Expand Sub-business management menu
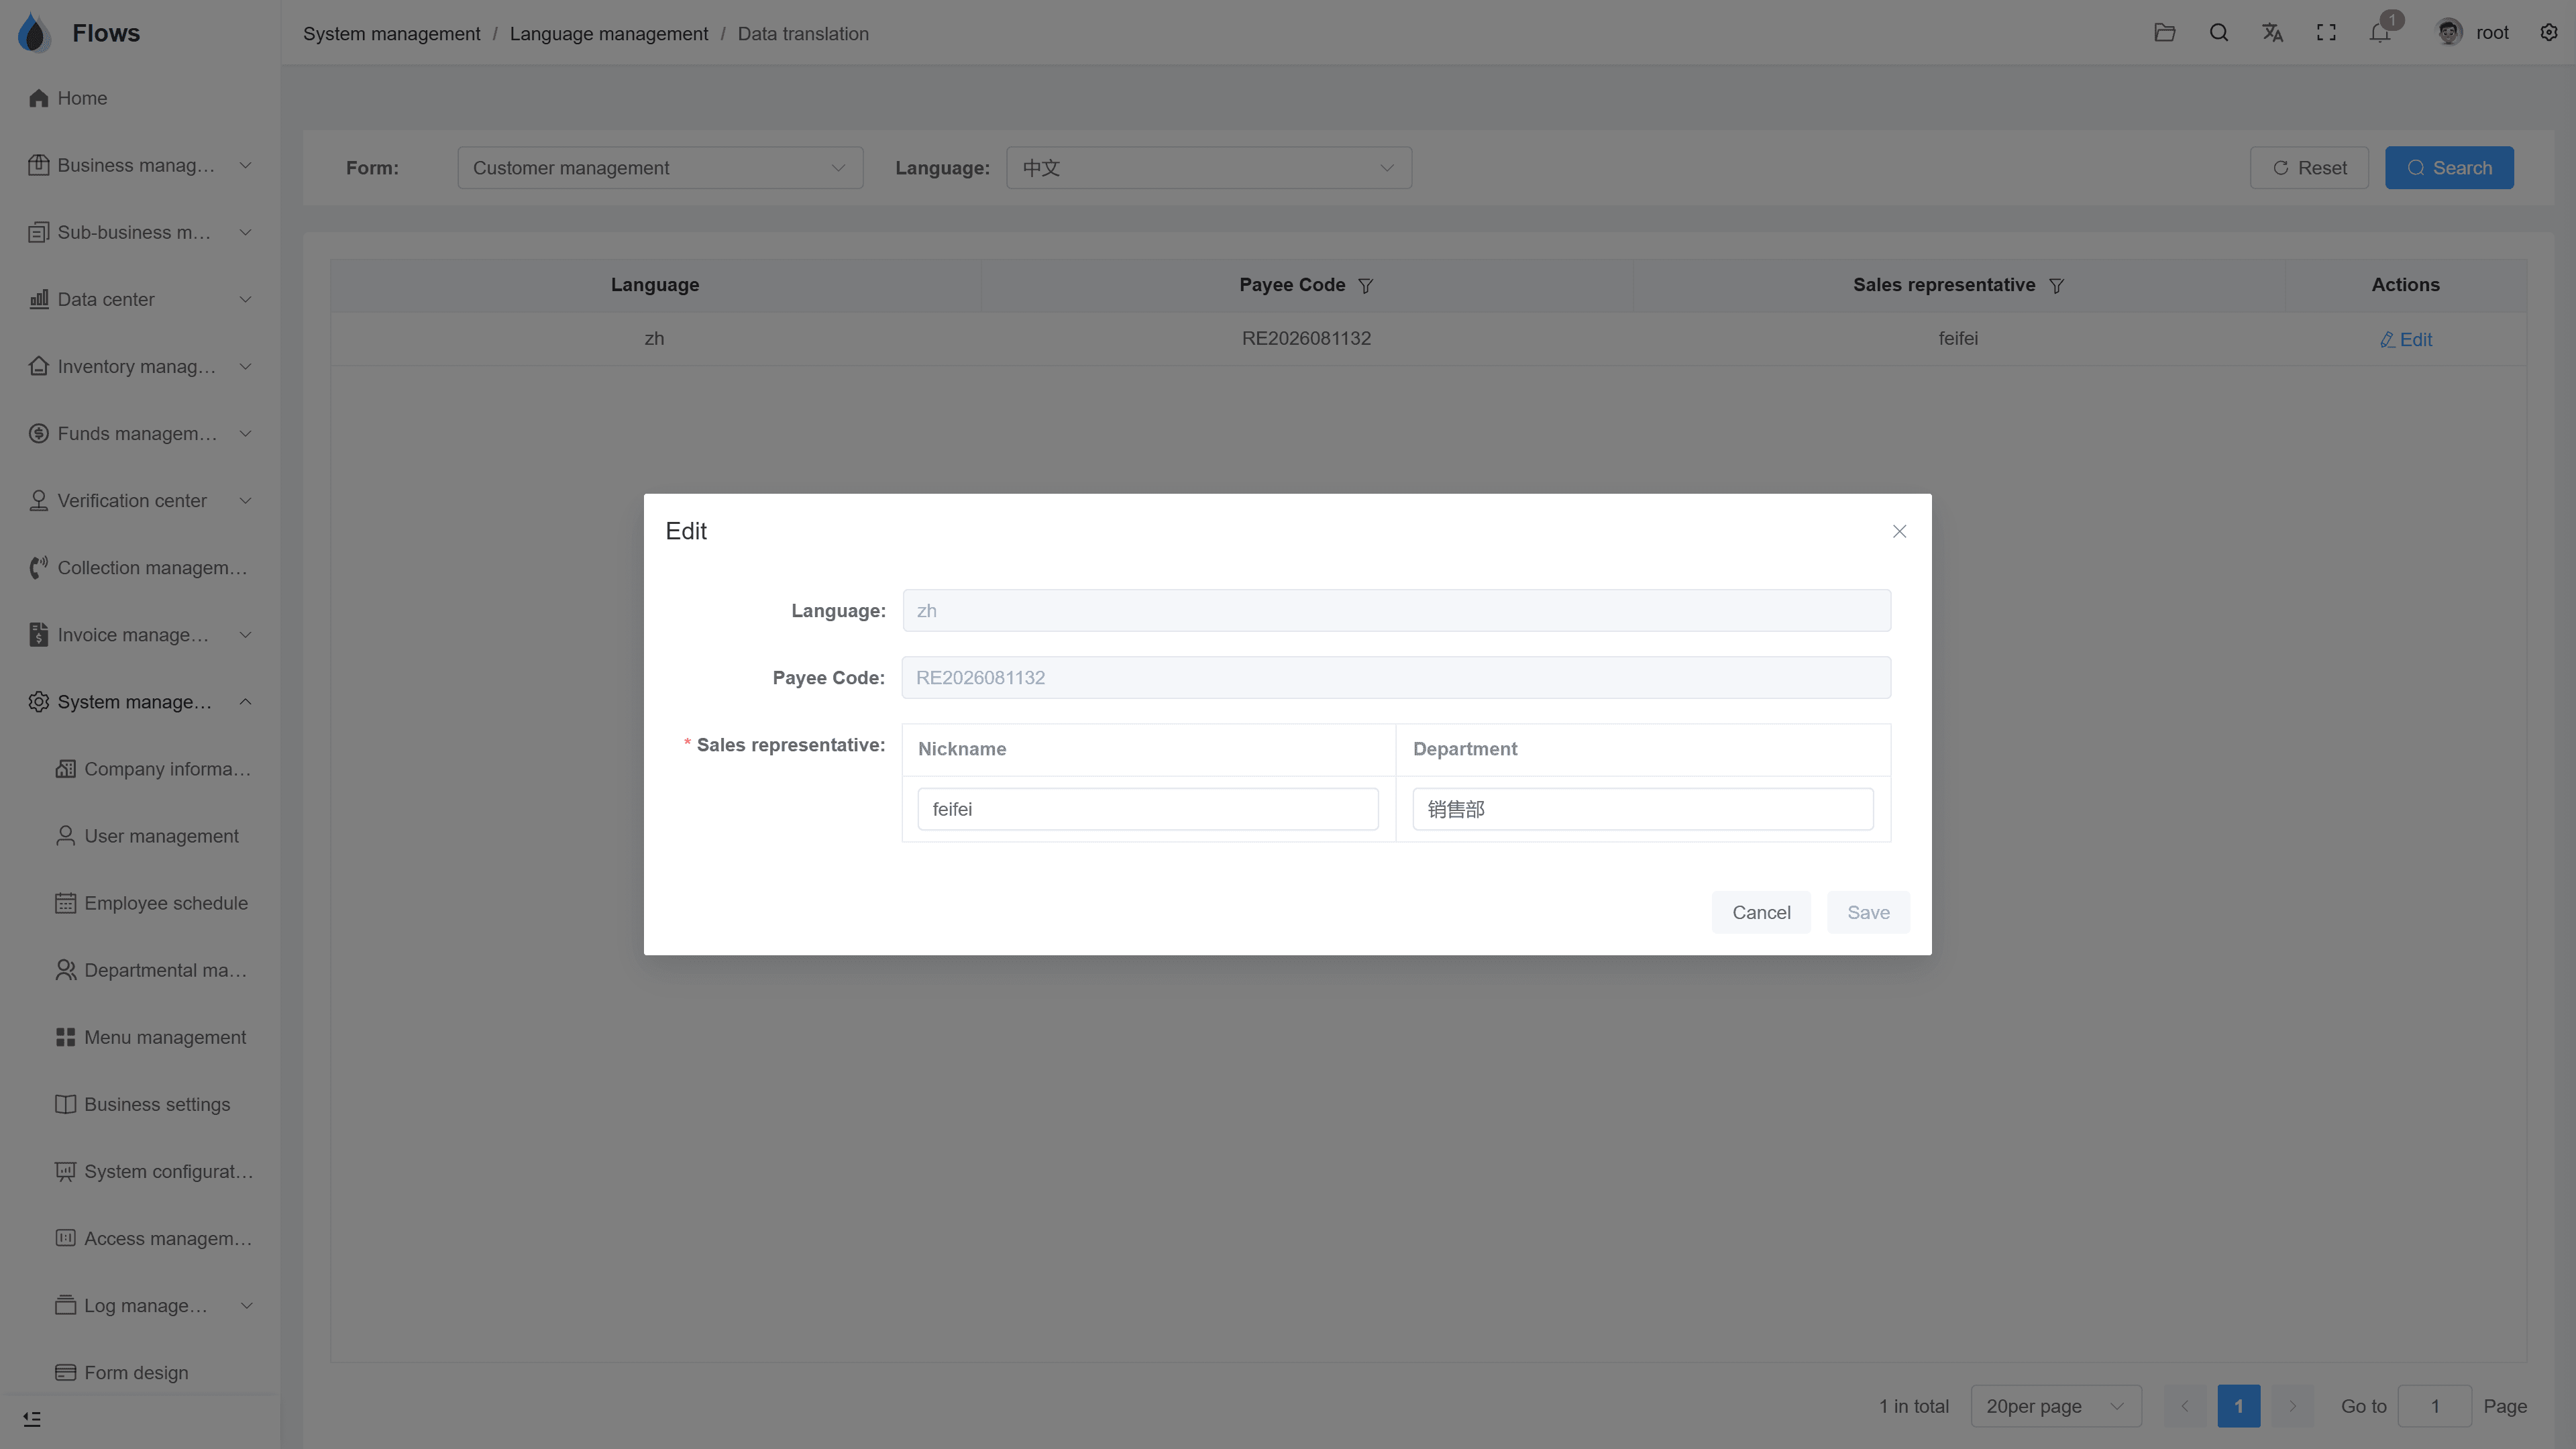 140,232
